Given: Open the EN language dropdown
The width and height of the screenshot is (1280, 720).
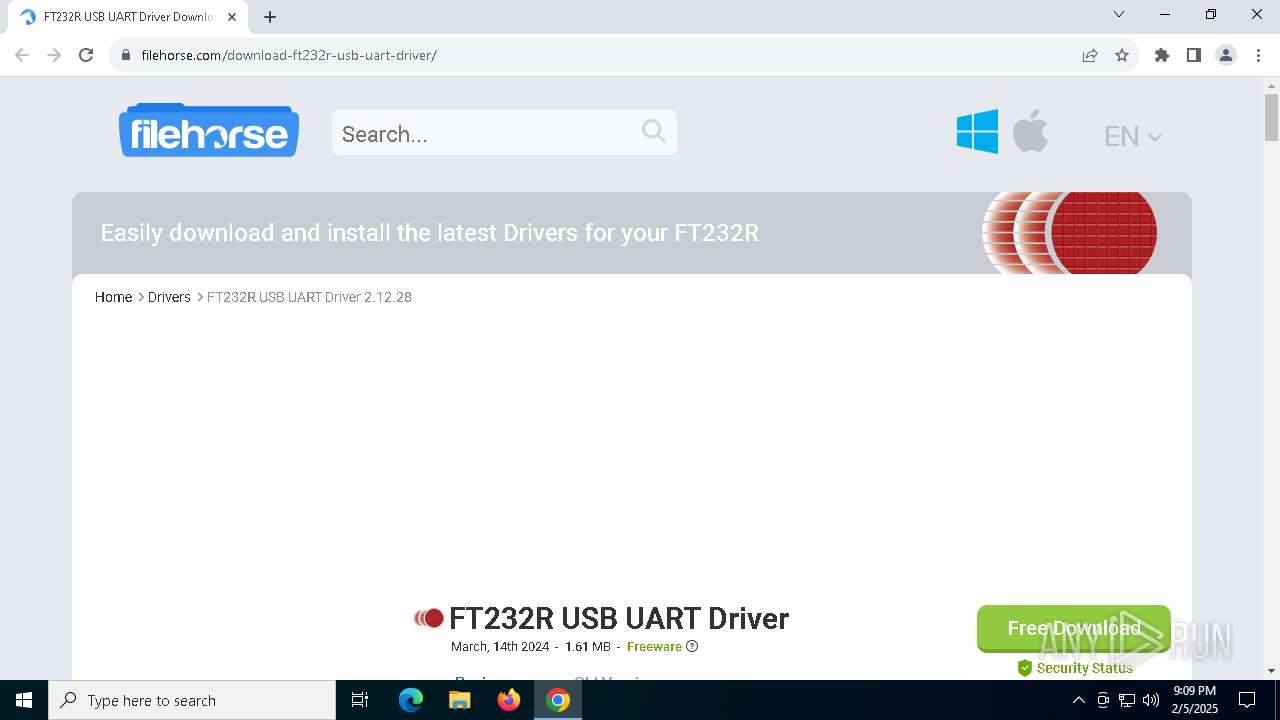Looking at the screenshot, I should pos(1132,136).
